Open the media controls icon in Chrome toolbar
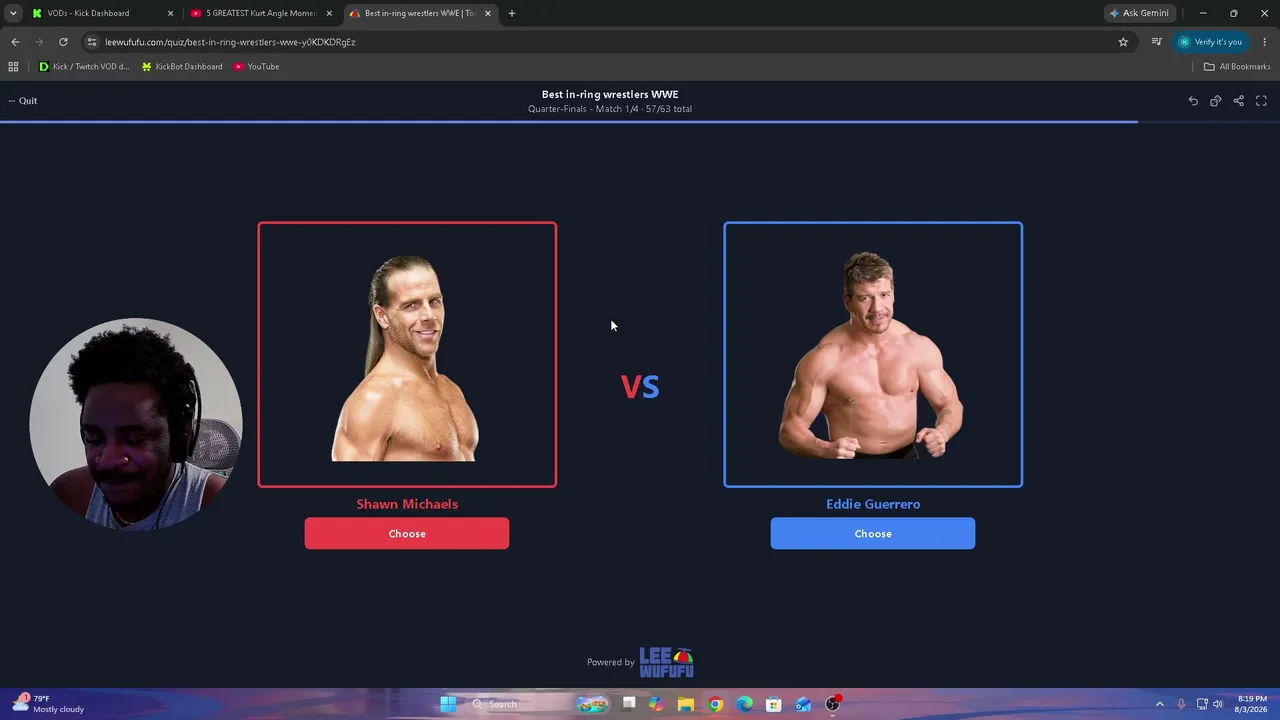The image size is (1280, 720). pos(1156,42)
